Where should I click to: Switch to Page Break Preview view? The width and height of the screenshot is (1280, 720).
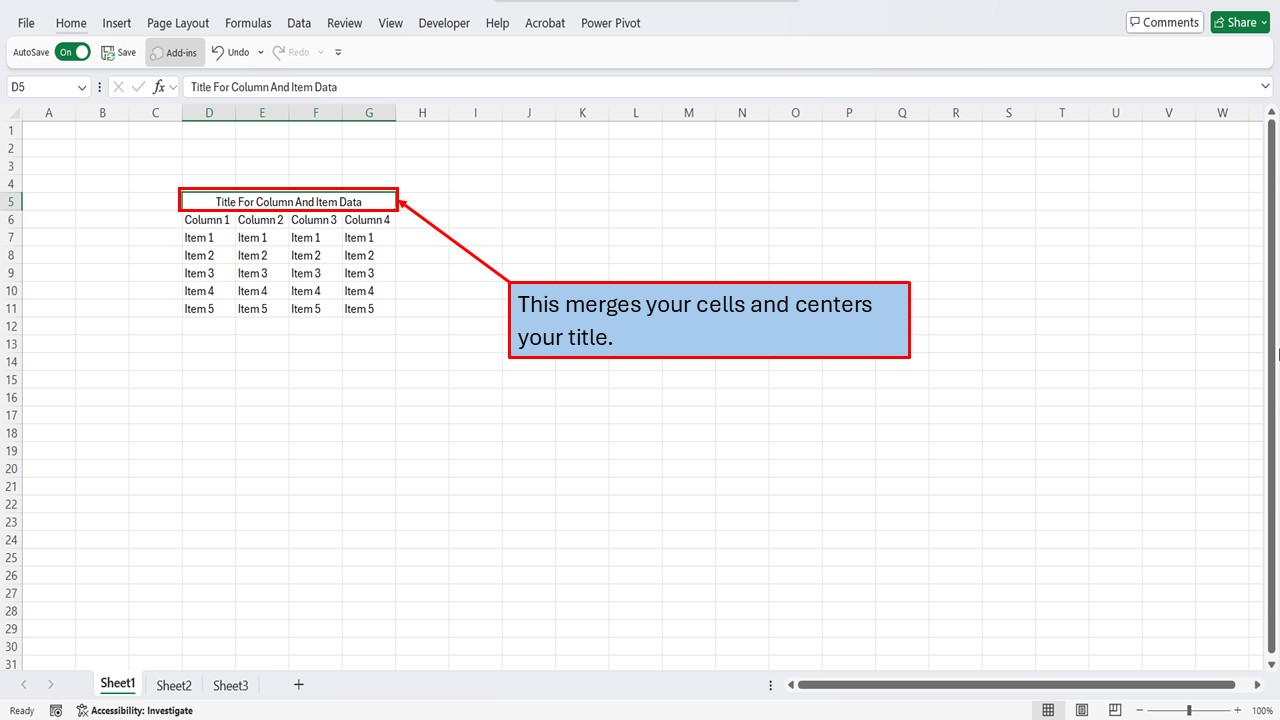point(1114,709)
